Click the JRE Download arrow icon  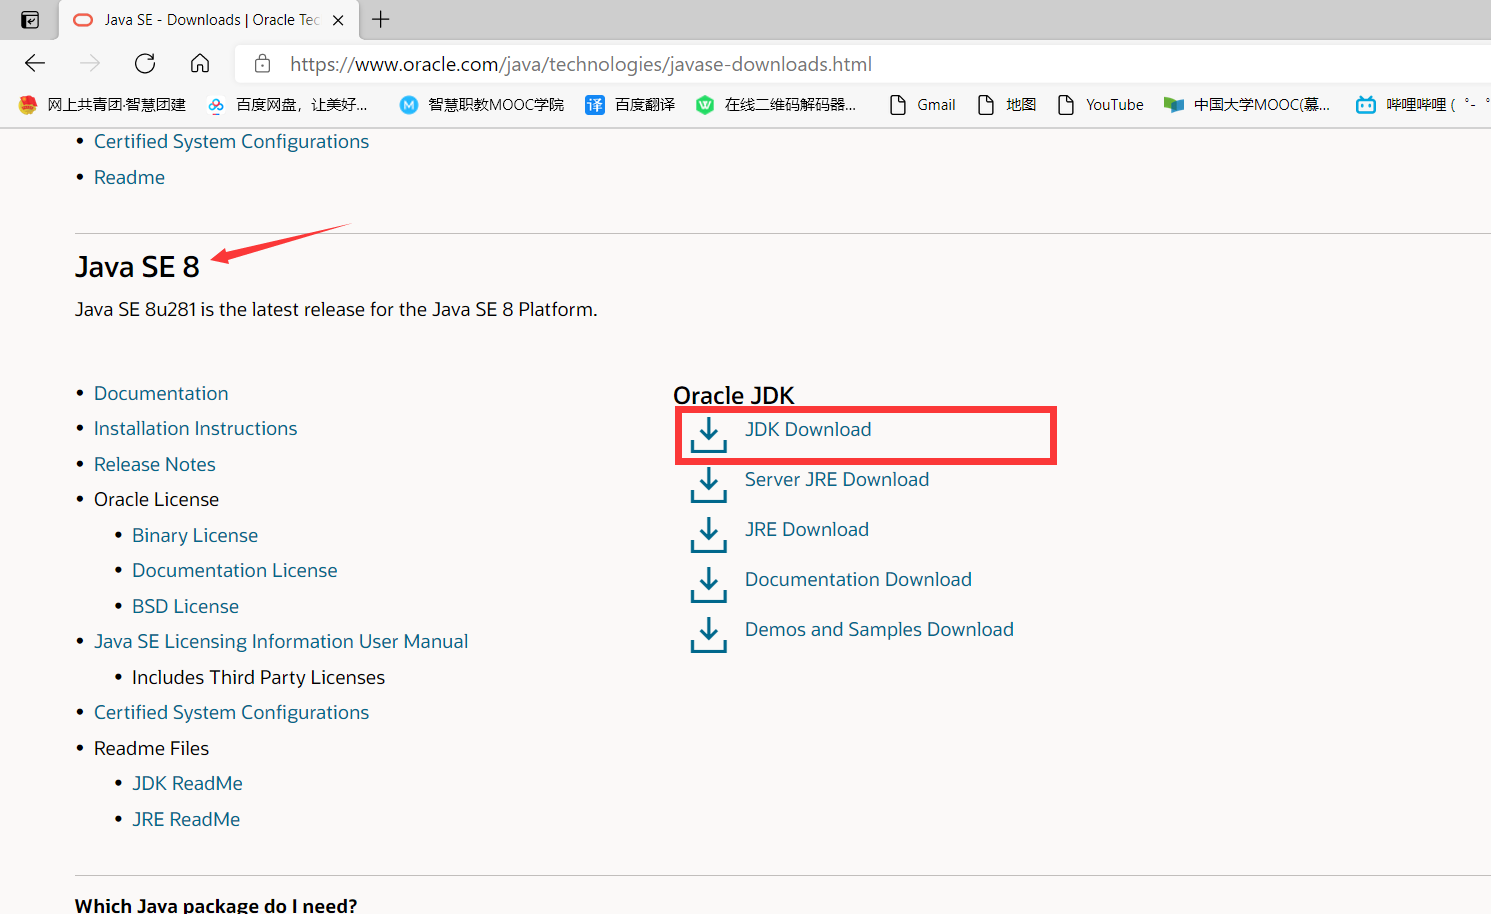click(x=709, y=535)
